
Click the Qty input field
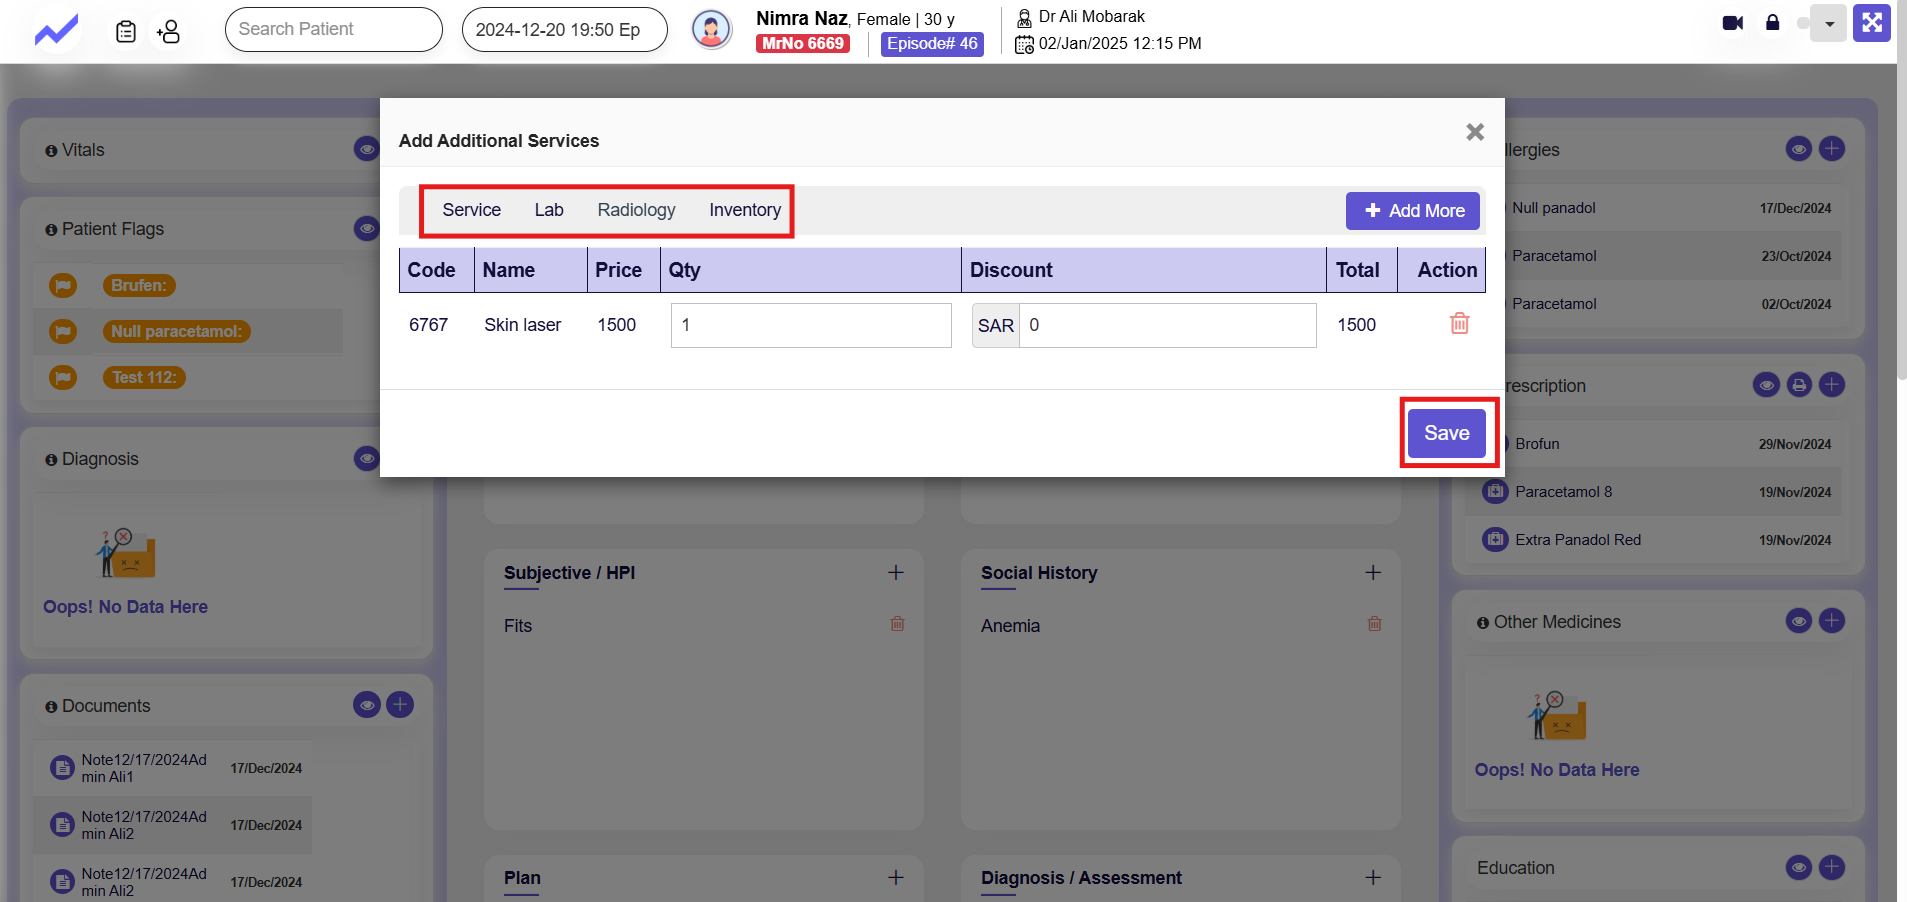(810, 326)
